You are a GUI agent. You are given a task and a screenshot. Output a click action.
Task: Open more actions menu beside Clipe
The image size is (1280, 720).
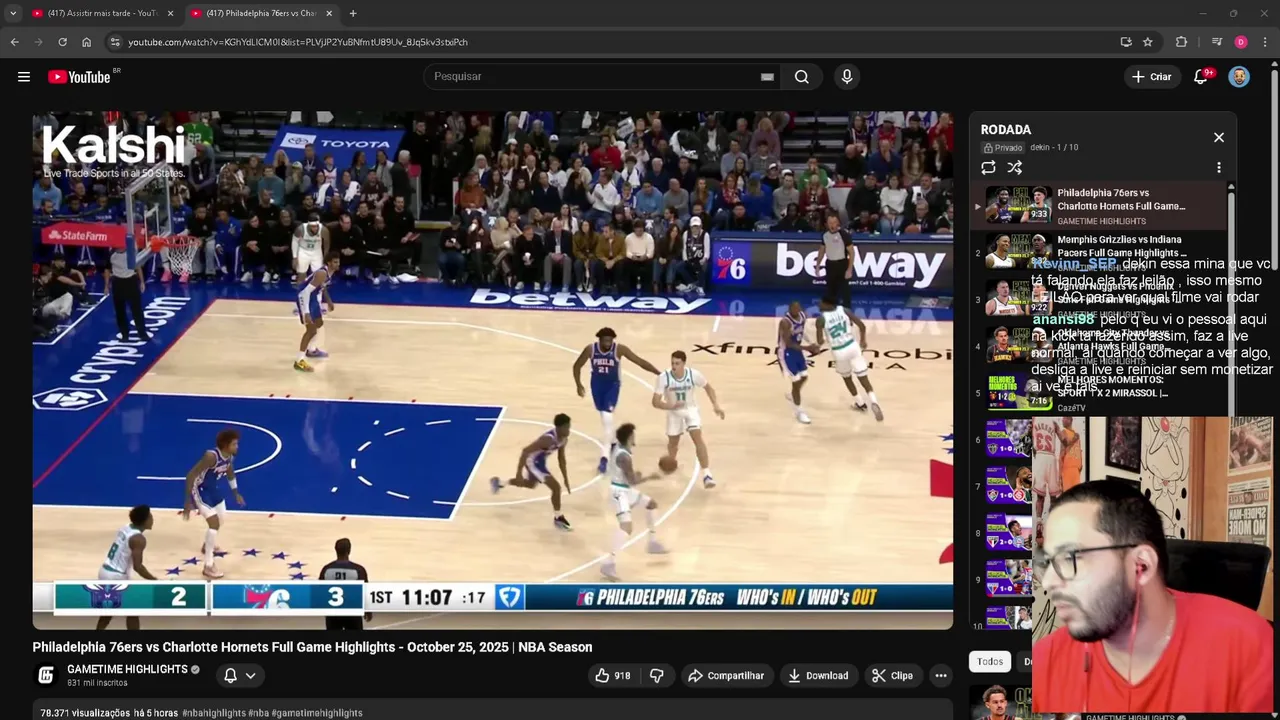point(941,676)
